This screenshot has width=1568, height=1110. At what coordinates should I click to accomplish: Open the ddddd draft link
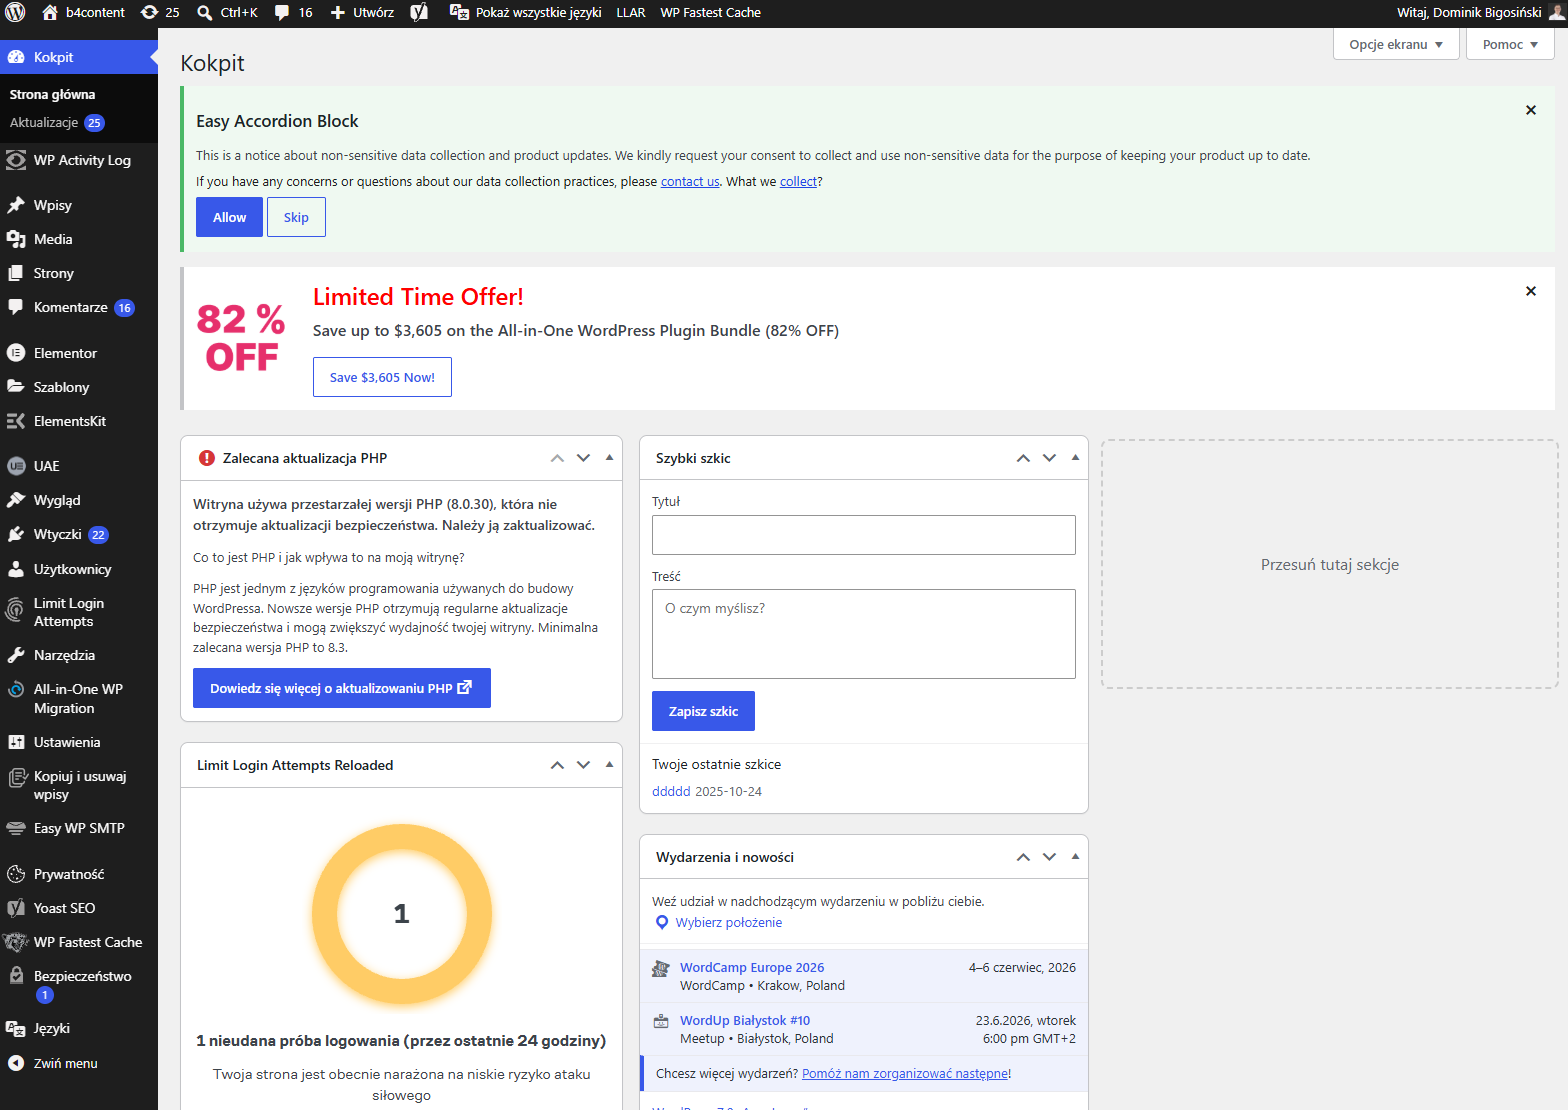(671, 791)
